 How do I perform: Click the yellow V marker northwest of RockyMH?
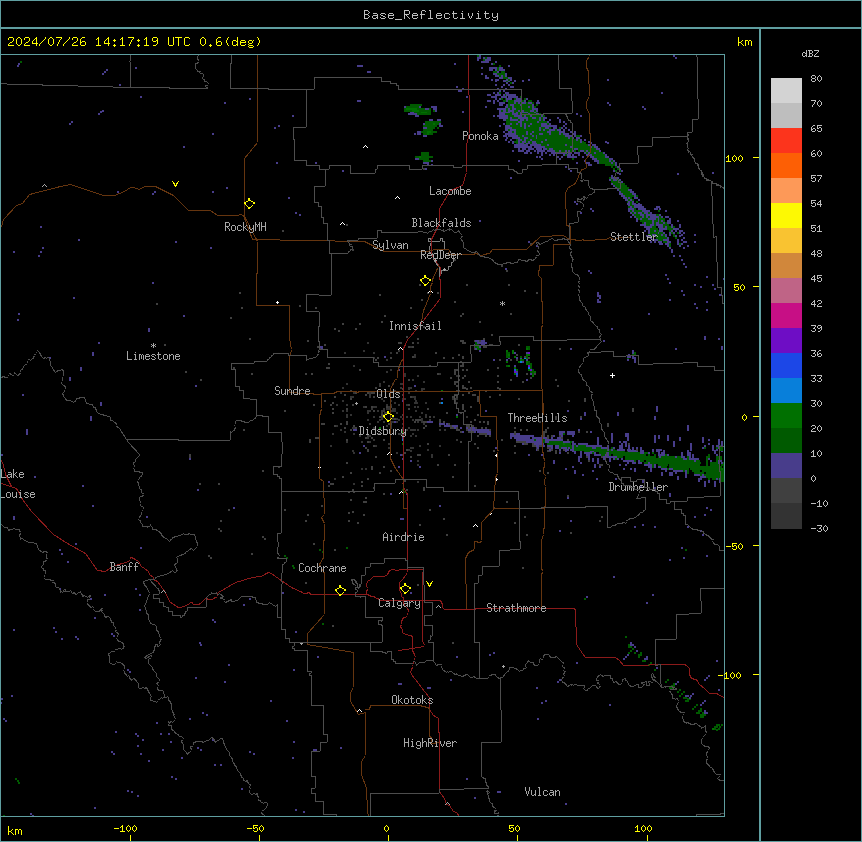175,184
